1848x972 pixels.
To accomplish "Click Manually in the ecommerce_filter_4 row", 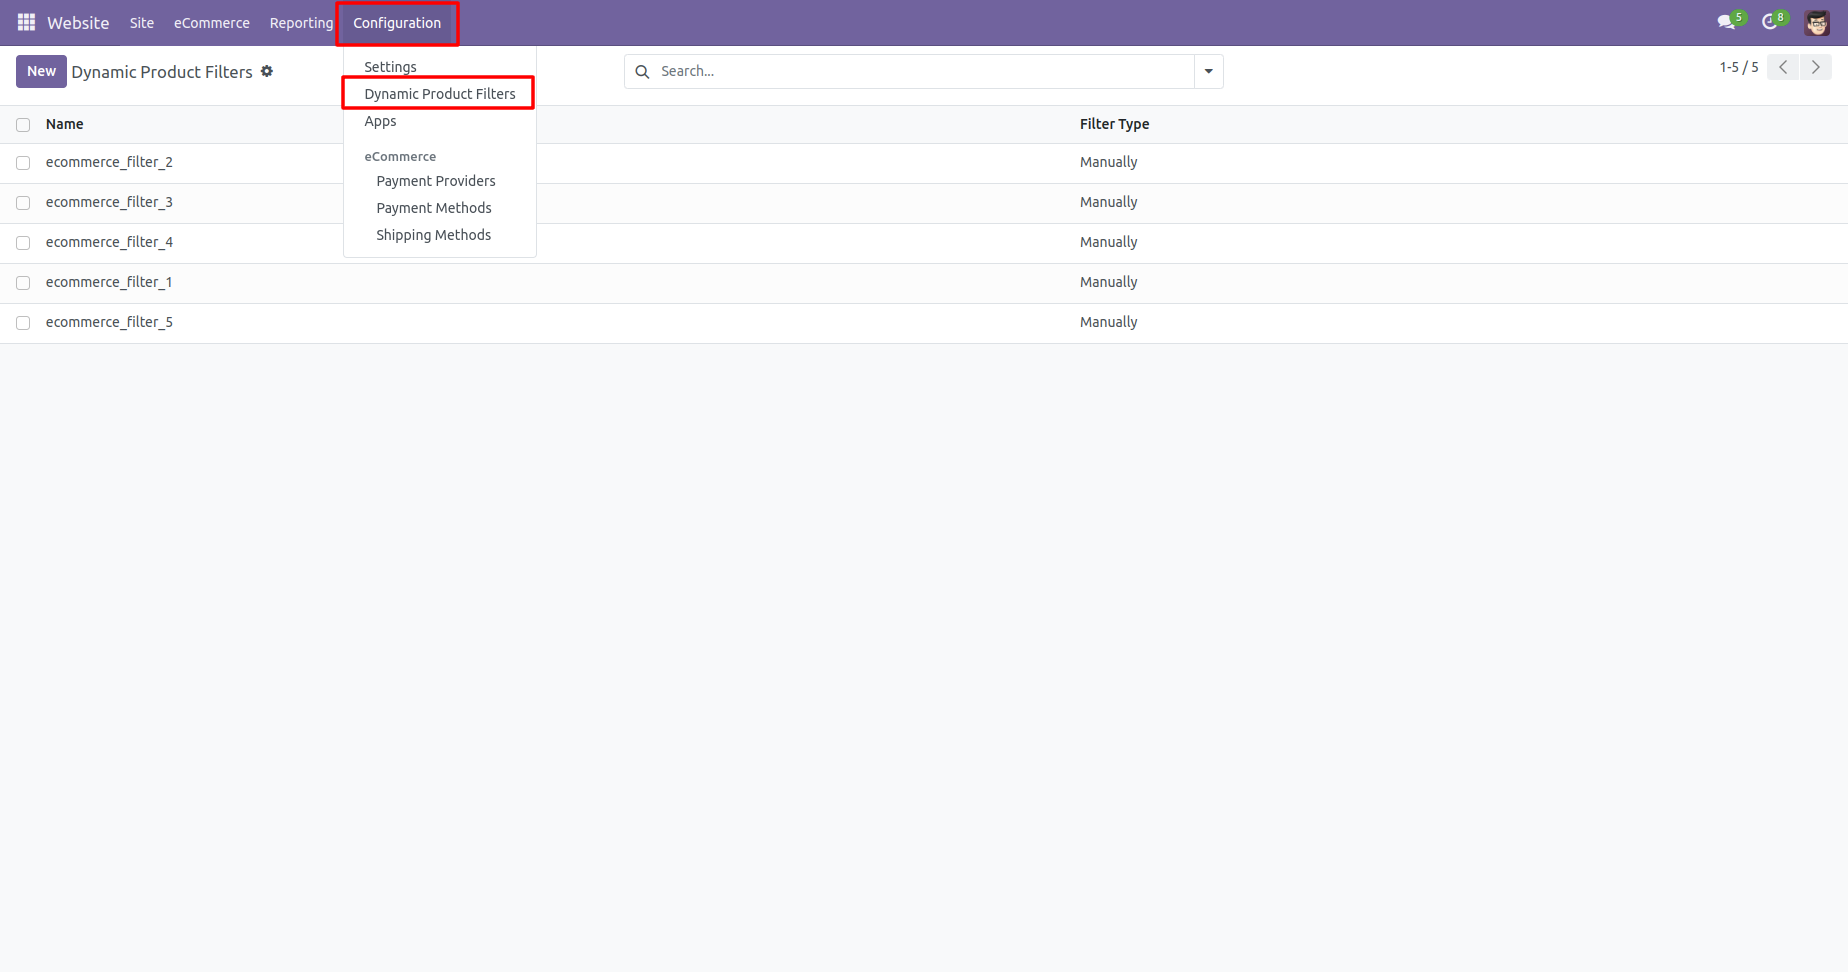I will [x=1108, y=242].
